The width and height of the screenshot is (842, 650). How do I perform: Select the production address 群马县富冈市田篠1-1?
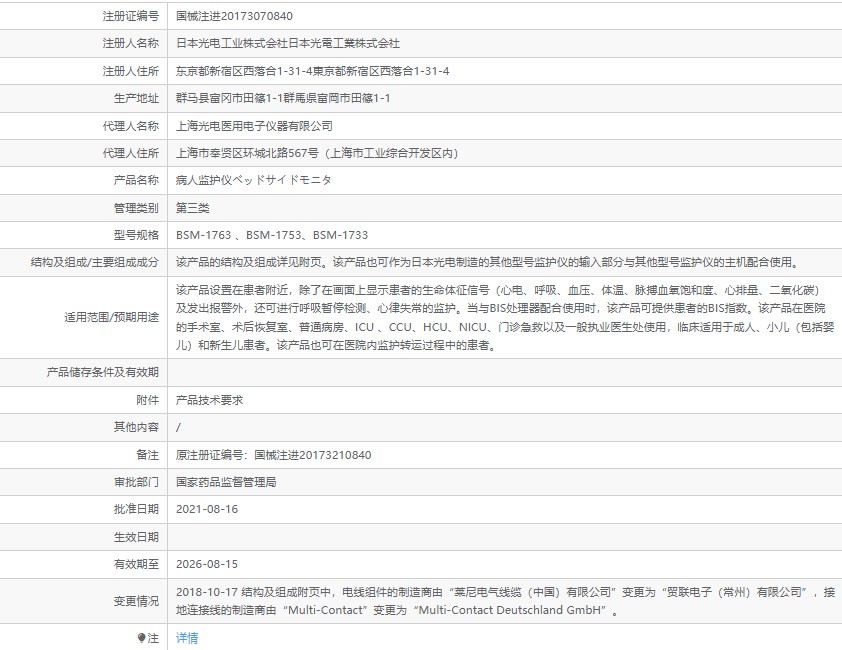(x=230, y=98)
